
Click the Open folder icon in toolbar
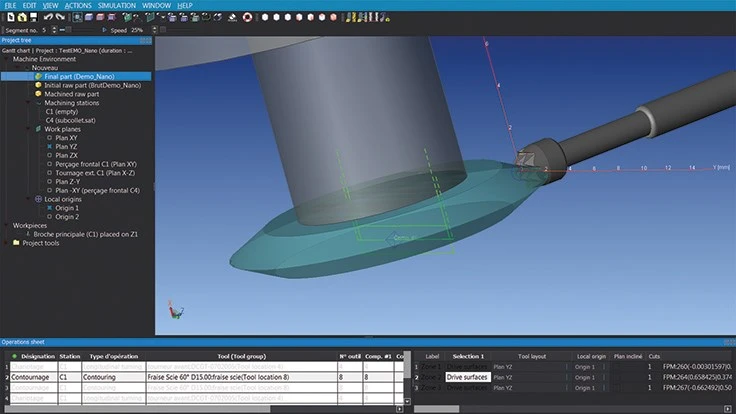click(x=20, y=18)
